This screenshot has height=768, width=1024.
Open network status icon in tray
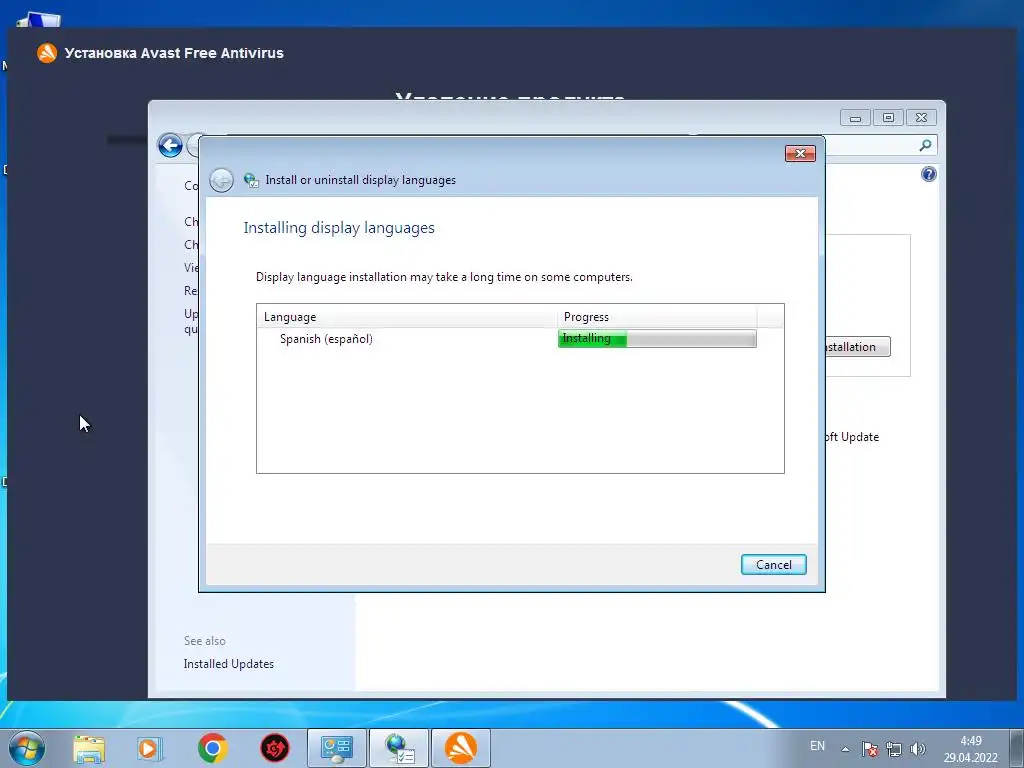pyautogui.click(x=893, y=749)
